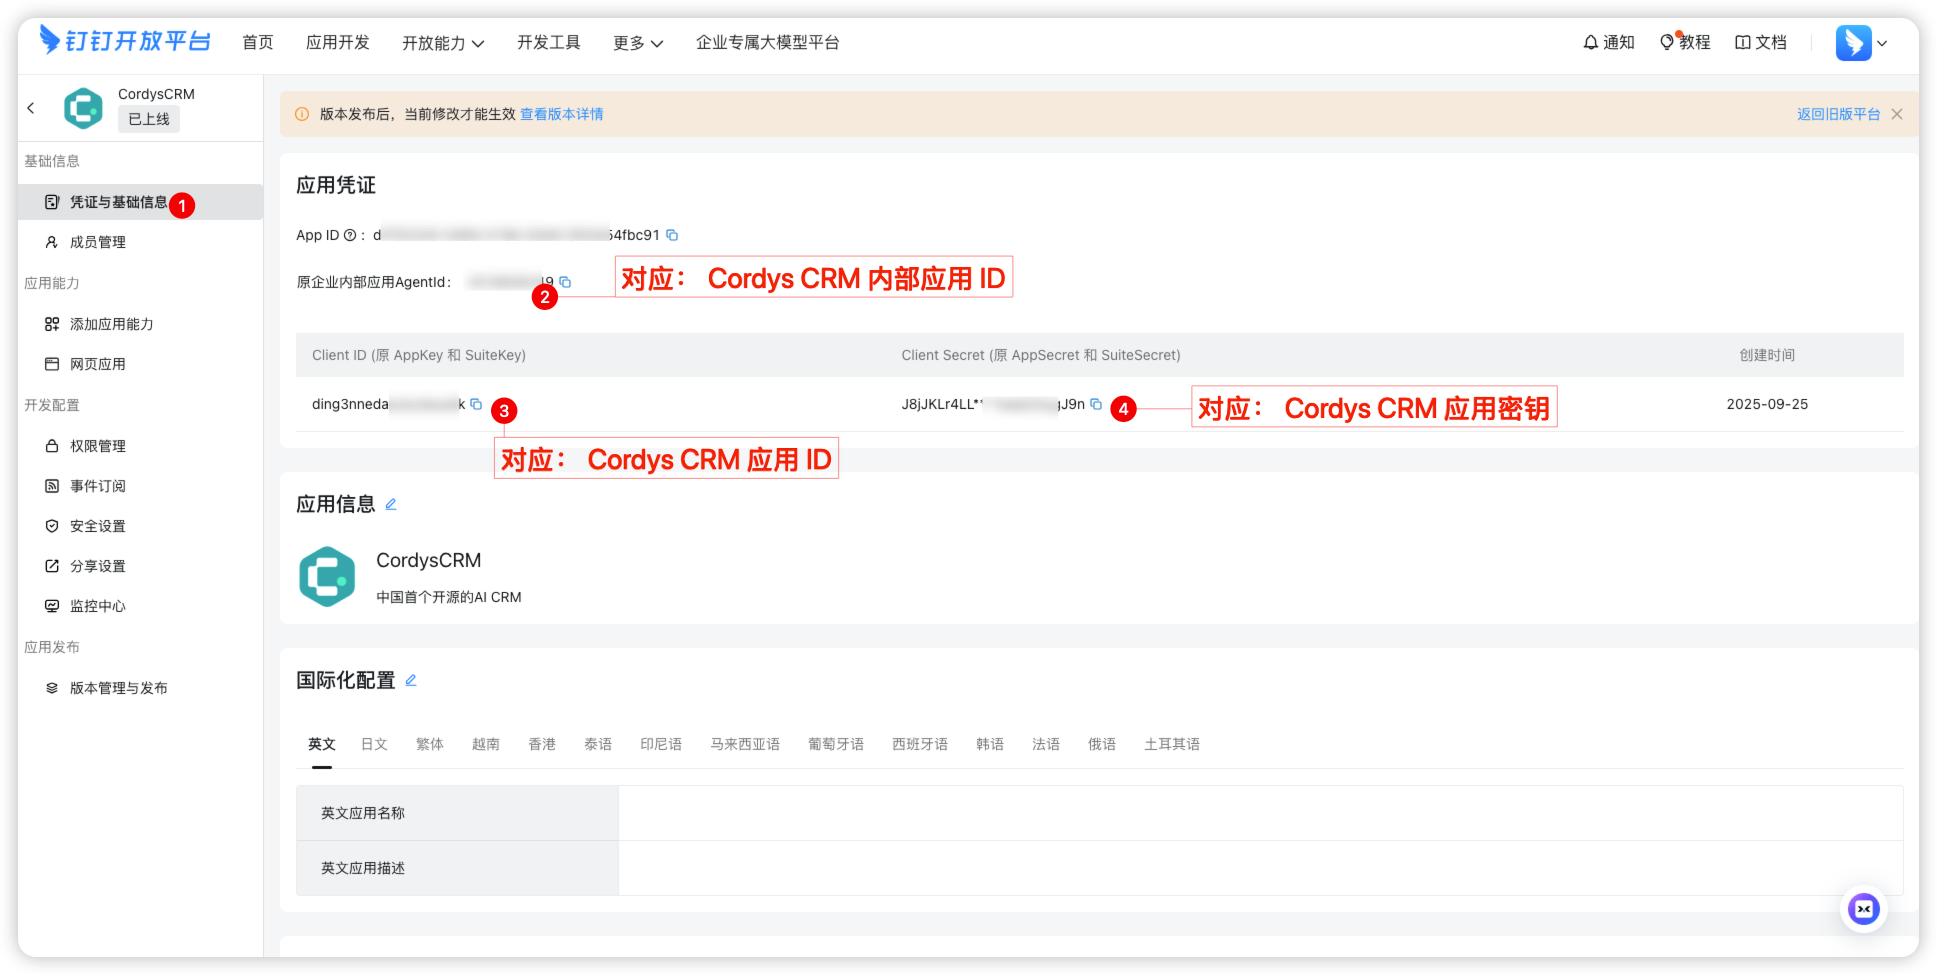Edit 国际化配置 via pencil icon

coord(410,680)
